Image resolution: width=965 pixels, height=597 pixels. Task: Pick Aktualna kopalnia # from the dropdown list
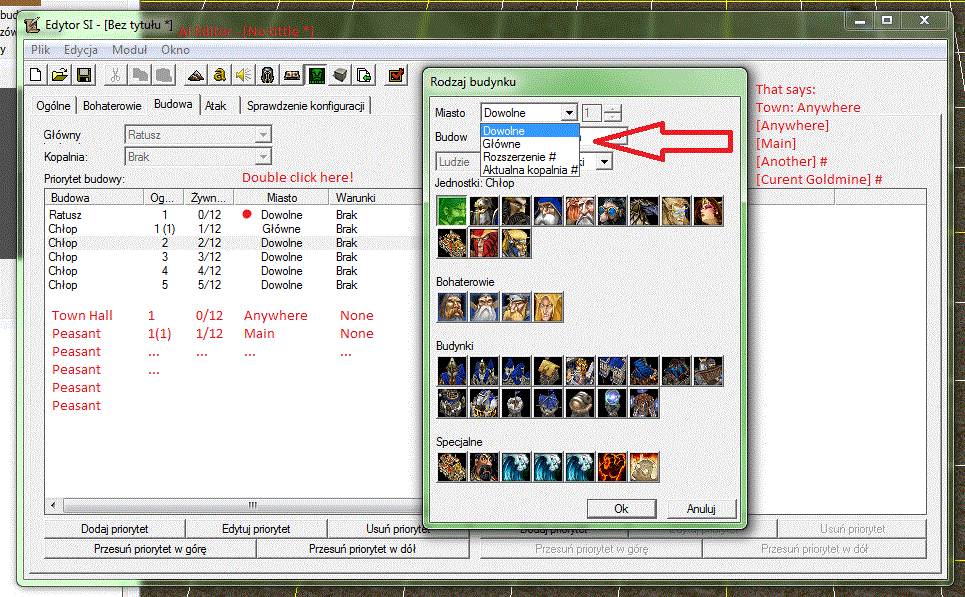click(x=529, y=170)
